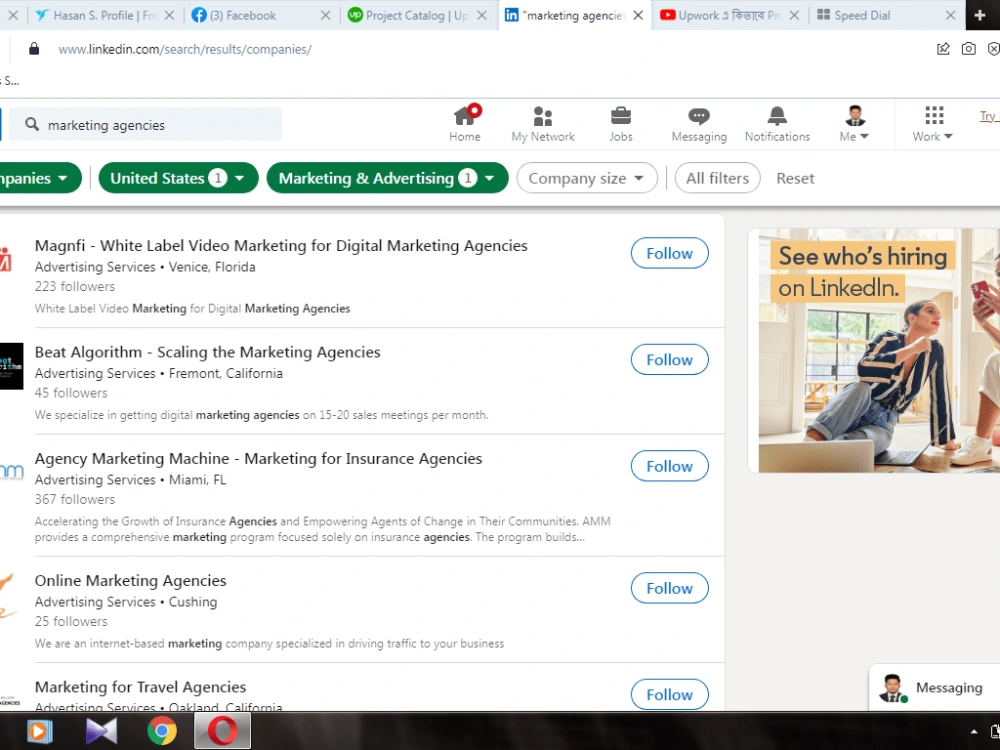Click See who's hiring ad image

(879, 350)
